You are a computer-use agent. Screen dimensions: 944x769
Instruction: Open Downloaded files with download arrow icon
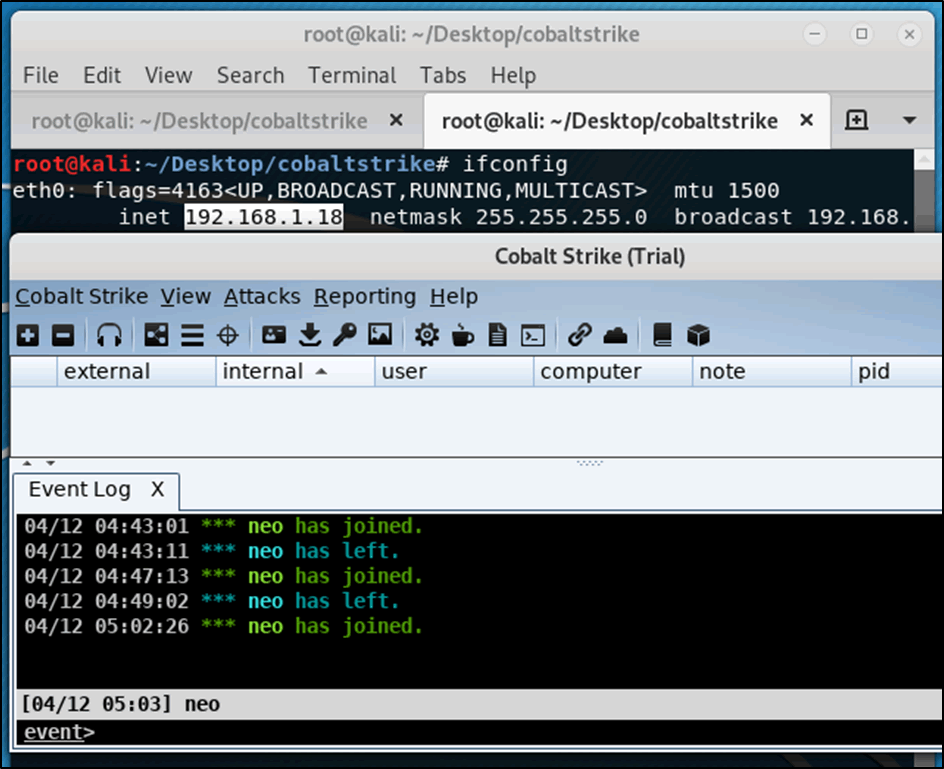tap(309, 335)
